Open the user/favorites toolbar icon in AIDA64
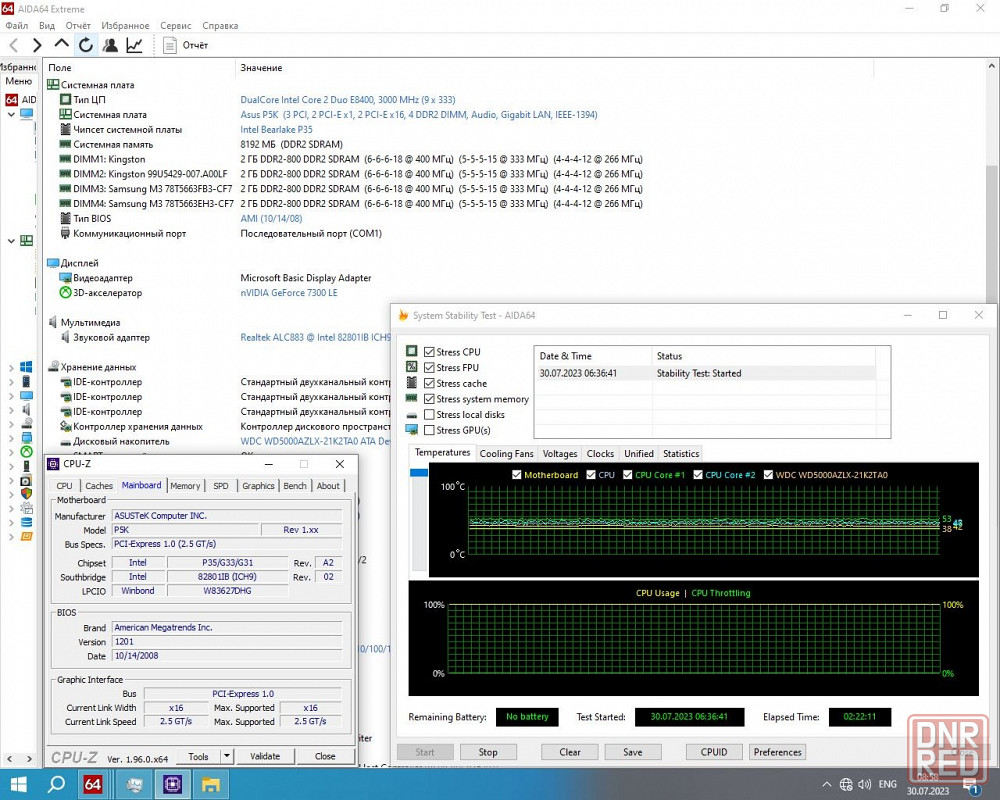Screen dimensions: 1000x800 coord(110,45)
